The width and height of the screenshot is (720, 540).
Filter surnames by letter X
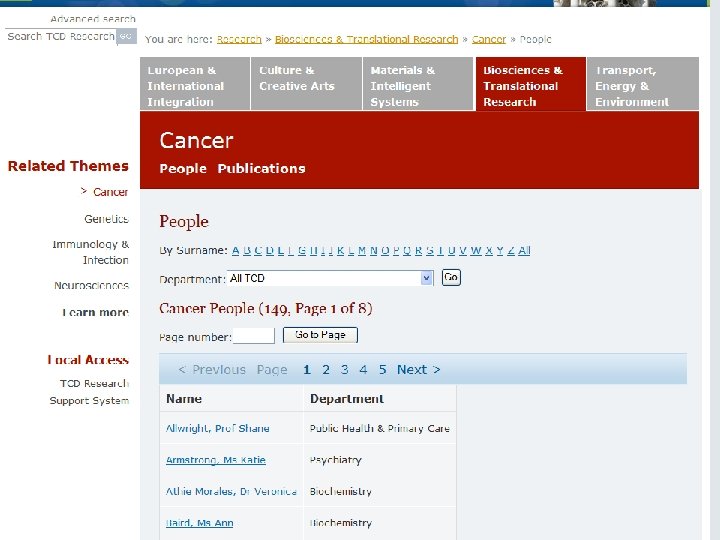click(489, 251)
